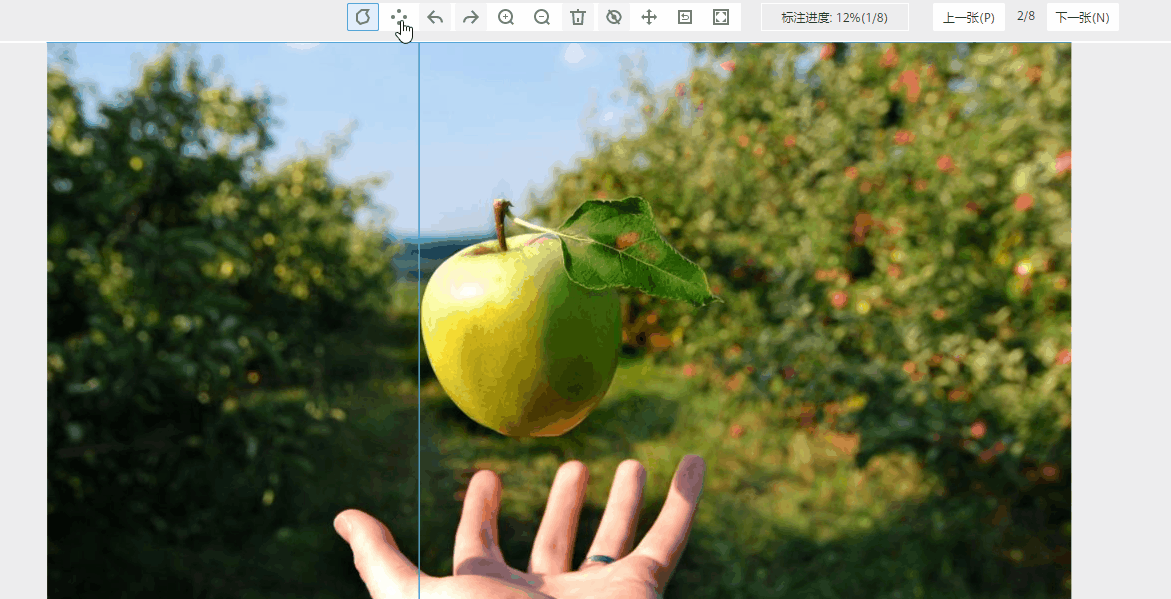Select the move/pan tool
Image resolution: width=1171 pixels, height=599 pixels.
649,17
